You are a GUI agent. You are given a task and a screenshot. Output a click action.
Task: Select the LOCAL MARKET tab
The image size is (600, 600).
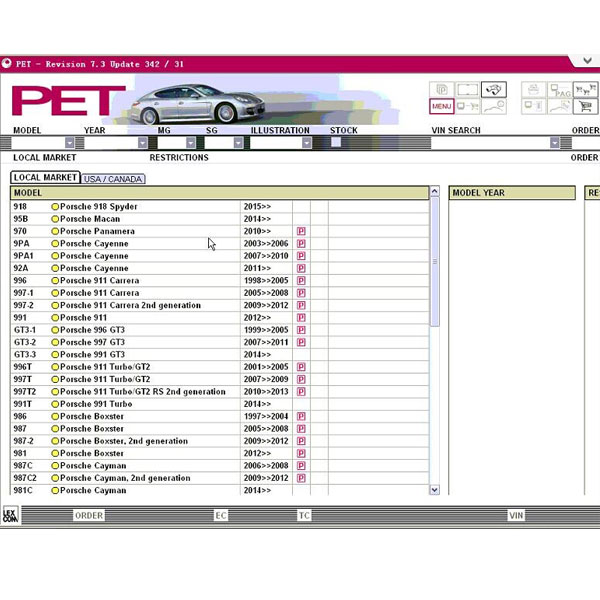[x=46, y=178]
